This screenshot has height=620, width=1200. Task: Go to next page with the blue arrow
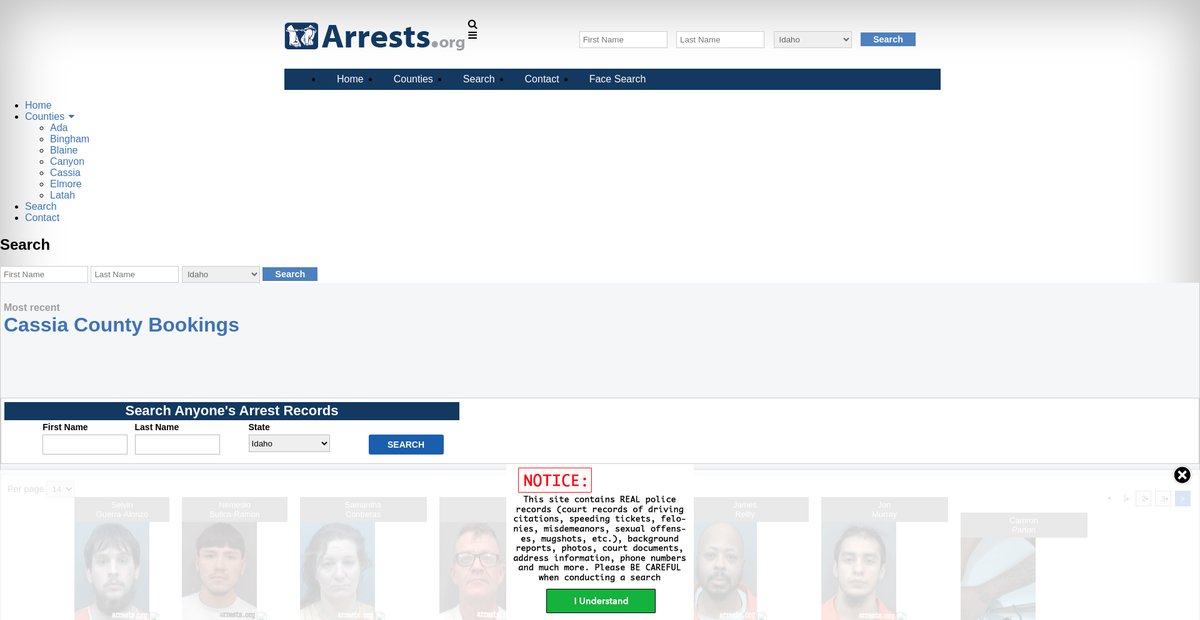(1183, 498)
